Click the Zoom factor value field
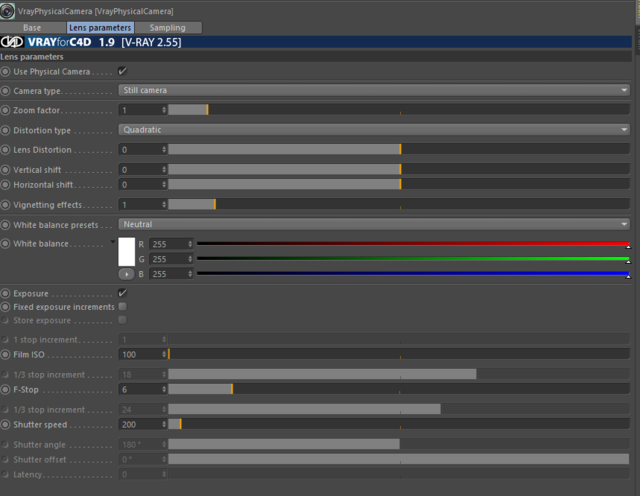 click(x=140, y=110)
